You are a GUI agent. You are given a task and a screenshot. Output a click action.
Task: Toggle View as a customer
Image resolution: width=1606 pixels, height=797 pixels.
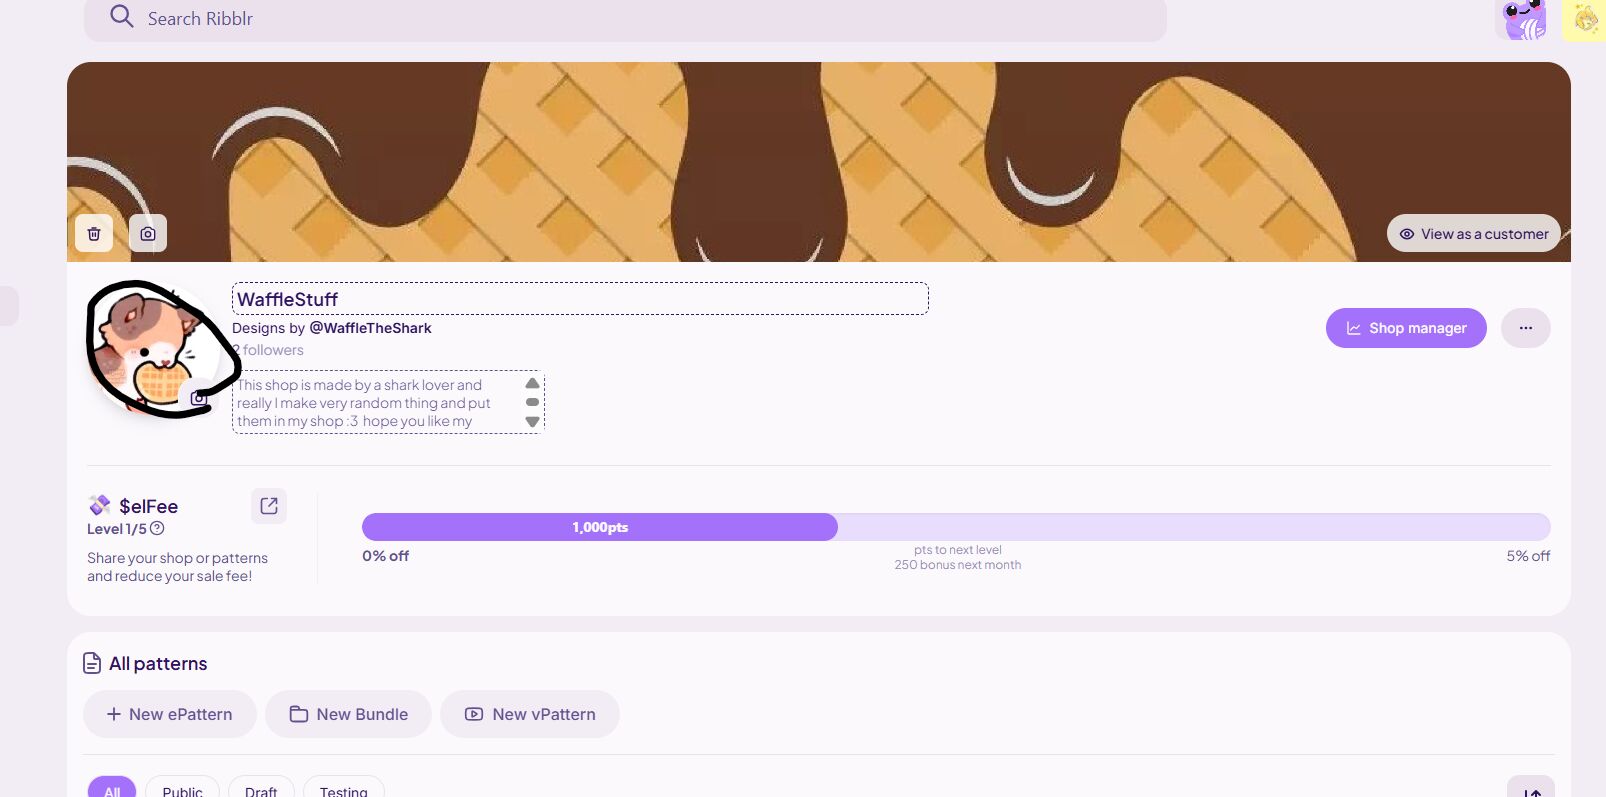coord(1473,234)
